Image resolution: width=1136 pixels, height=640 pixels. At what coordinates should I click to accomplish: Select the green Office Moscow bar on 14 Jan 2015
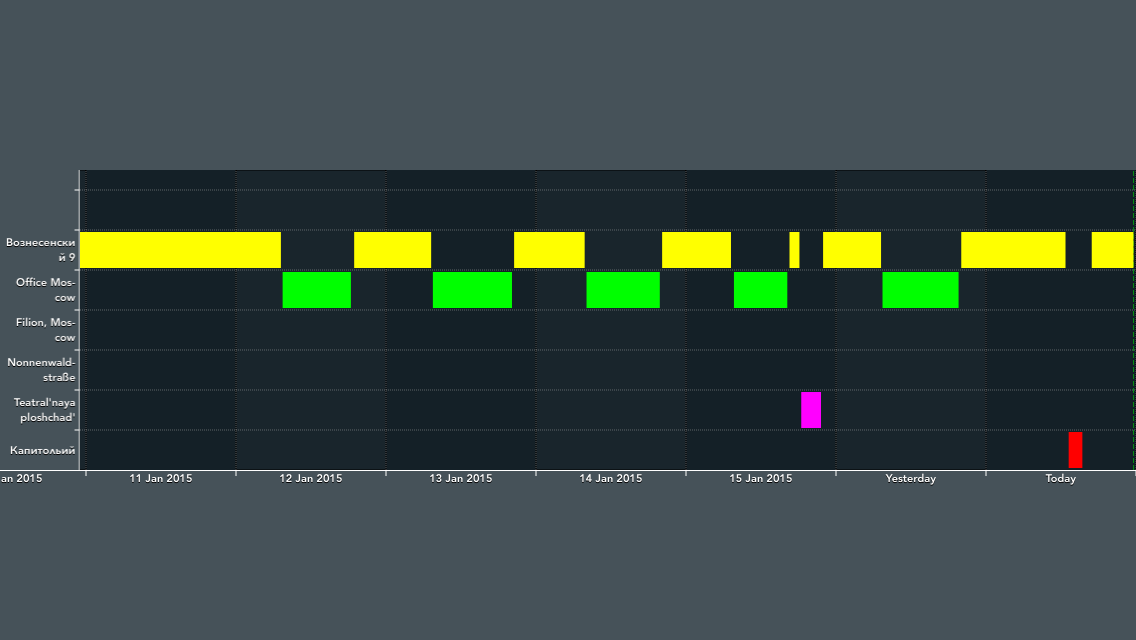623,290
